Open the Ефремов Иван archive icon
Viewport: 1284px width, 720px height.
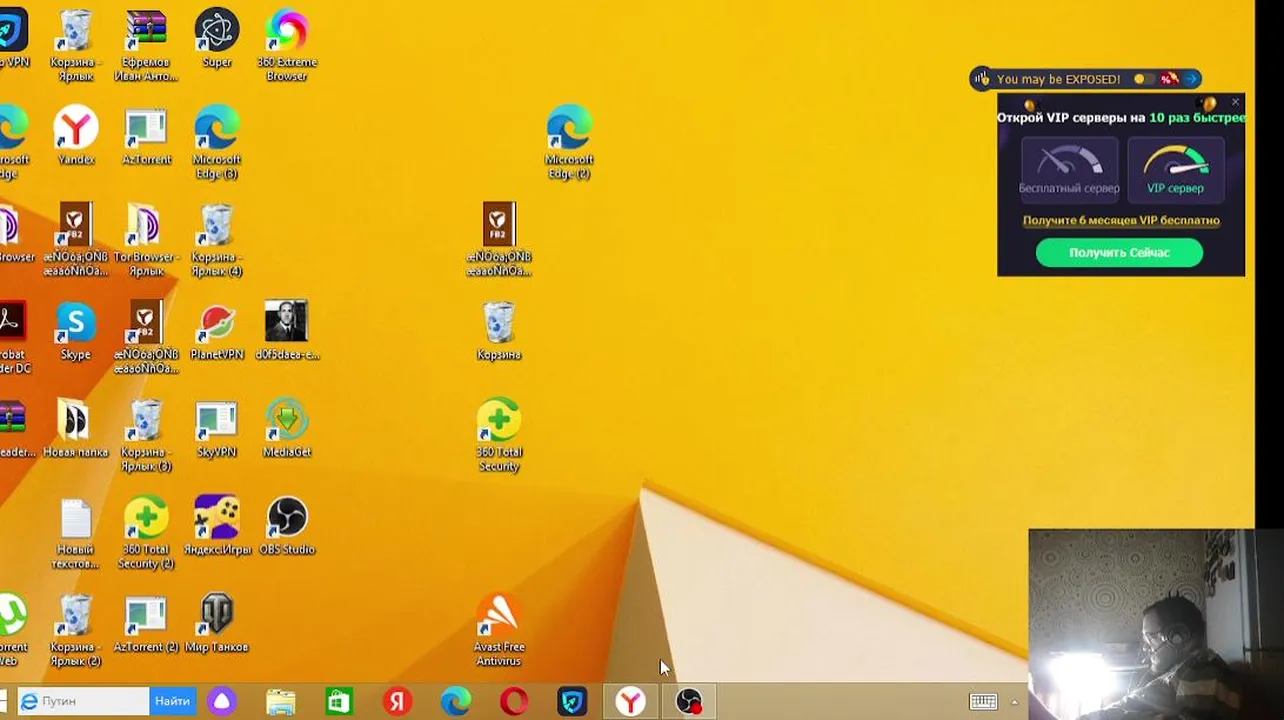click(x=146, y=44)
